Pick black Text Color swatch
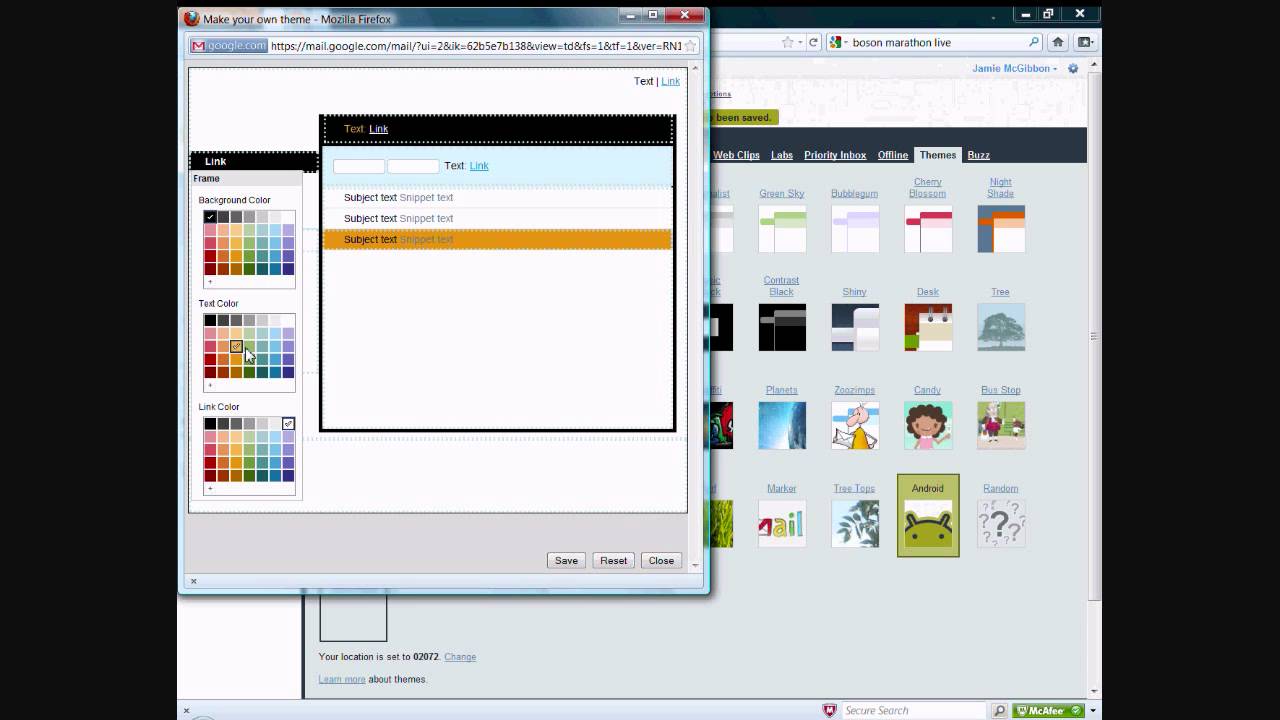Viewport: 1280px width, 720px height. click(x=210, y=321)
